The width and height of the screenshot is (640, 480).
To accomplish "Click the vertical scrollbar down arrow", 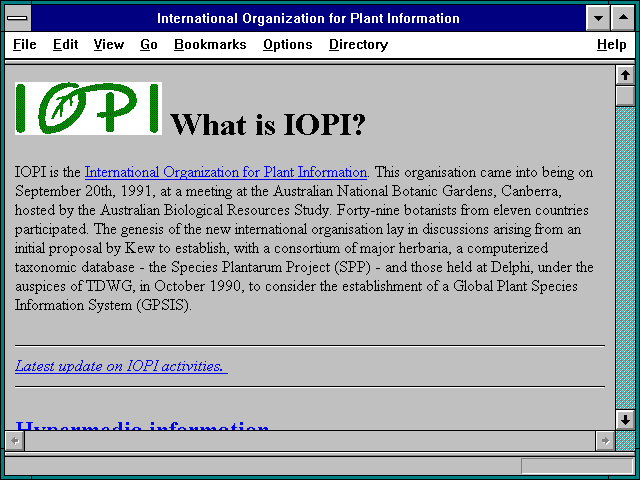I will [x=625, y=420].
